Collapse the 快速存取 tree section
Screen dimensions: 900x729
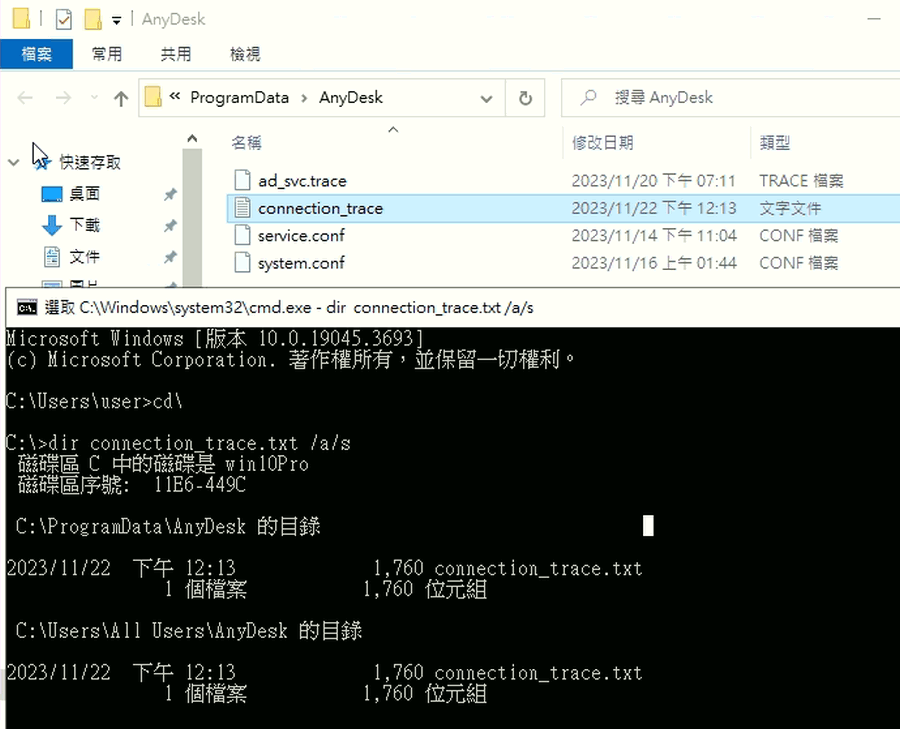[x=14, y=161]
